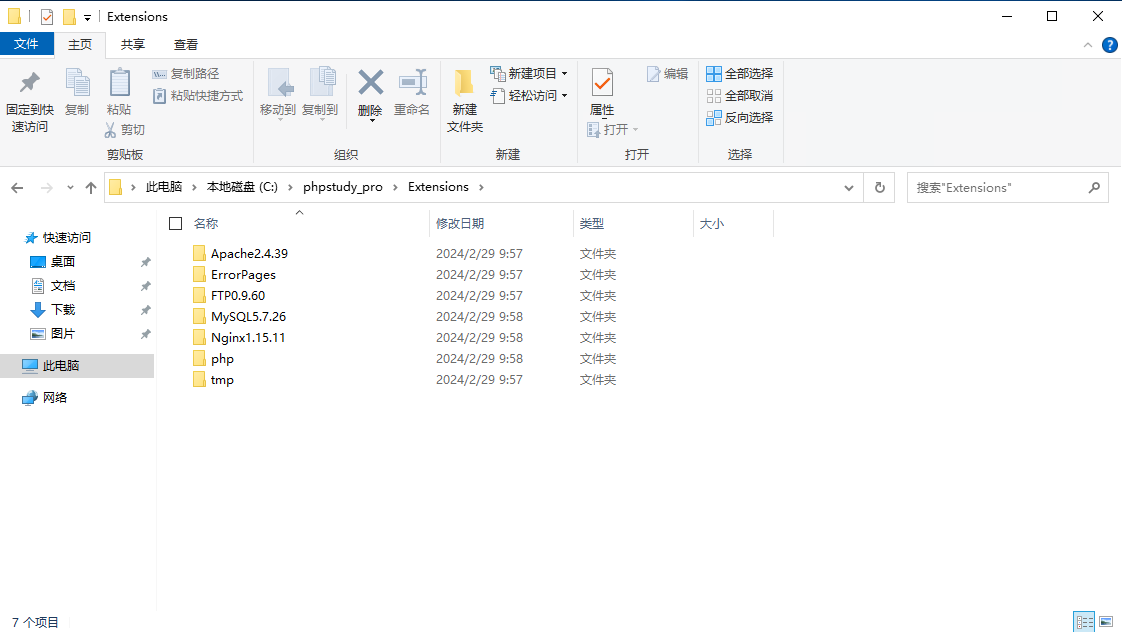This screenshot has height=632, width=1122.
Task: Go up one folder level arrow
Action: 91,187
